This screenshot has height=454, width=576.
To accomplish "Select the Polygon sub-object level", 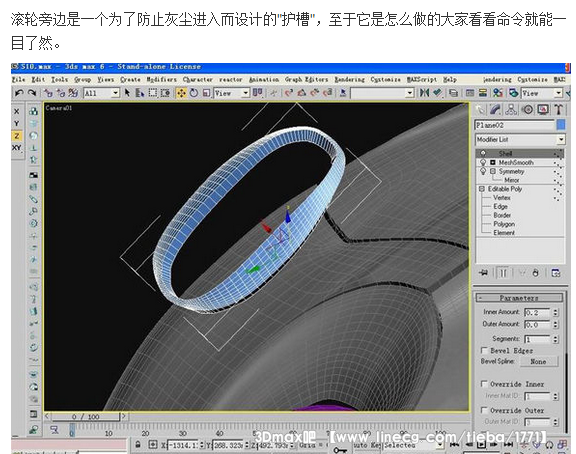I will point(504,224).
